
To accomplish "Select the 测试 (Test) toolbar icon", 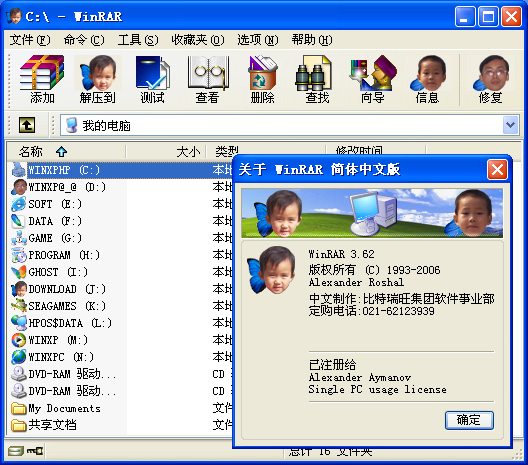I will [x=153, y=79].
